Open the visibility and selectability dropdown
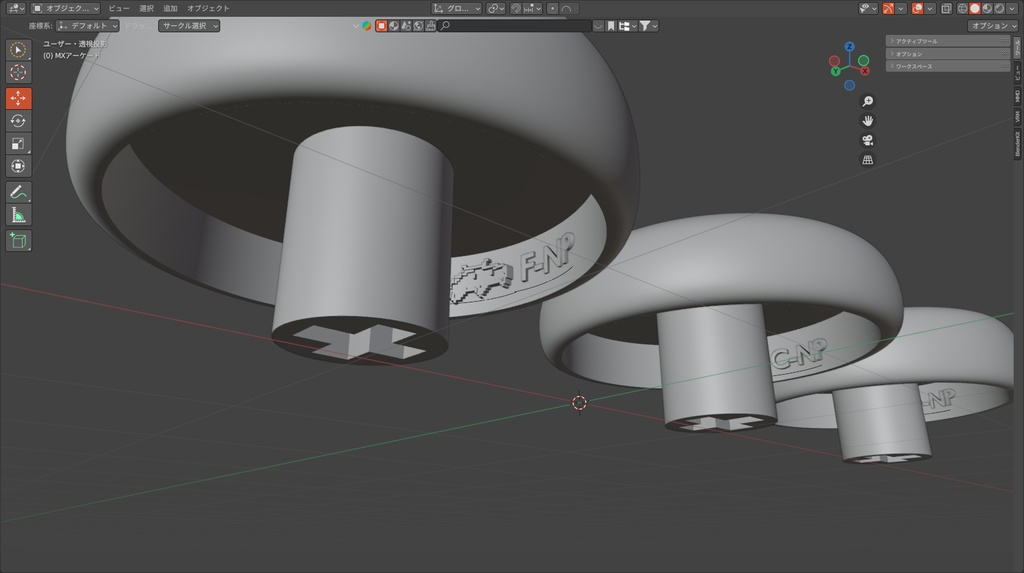This screenshot has height=573, width=1024. point(868,8)
